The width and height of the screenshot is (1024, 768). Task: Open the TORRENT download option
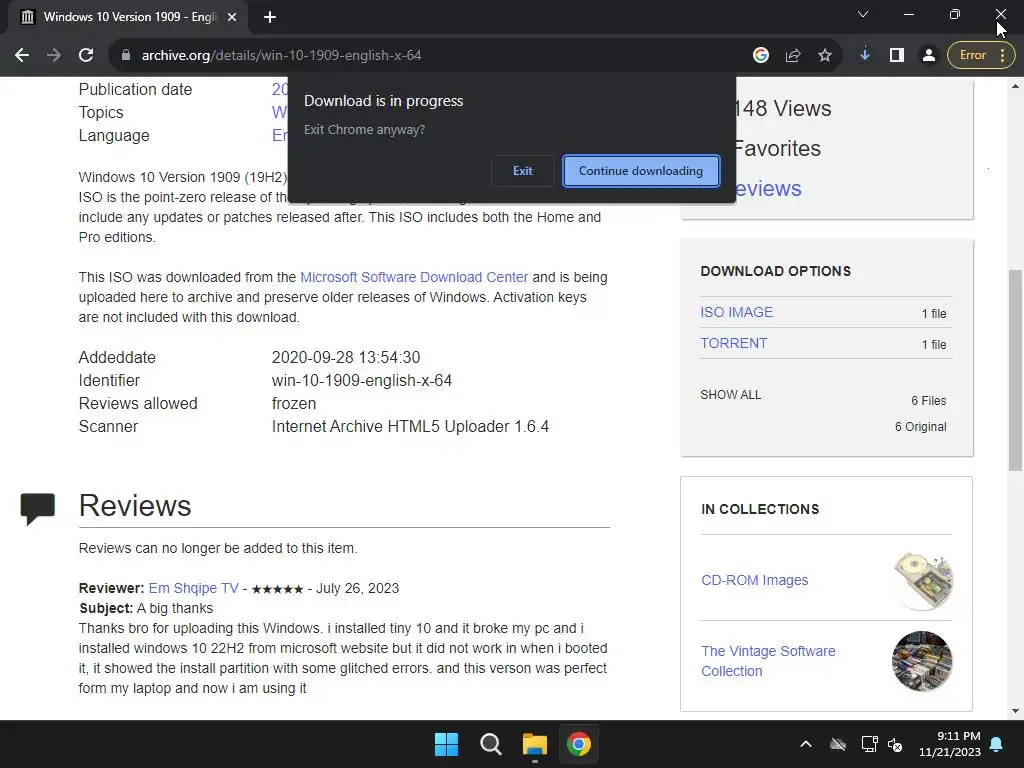[x=733, y=343]
